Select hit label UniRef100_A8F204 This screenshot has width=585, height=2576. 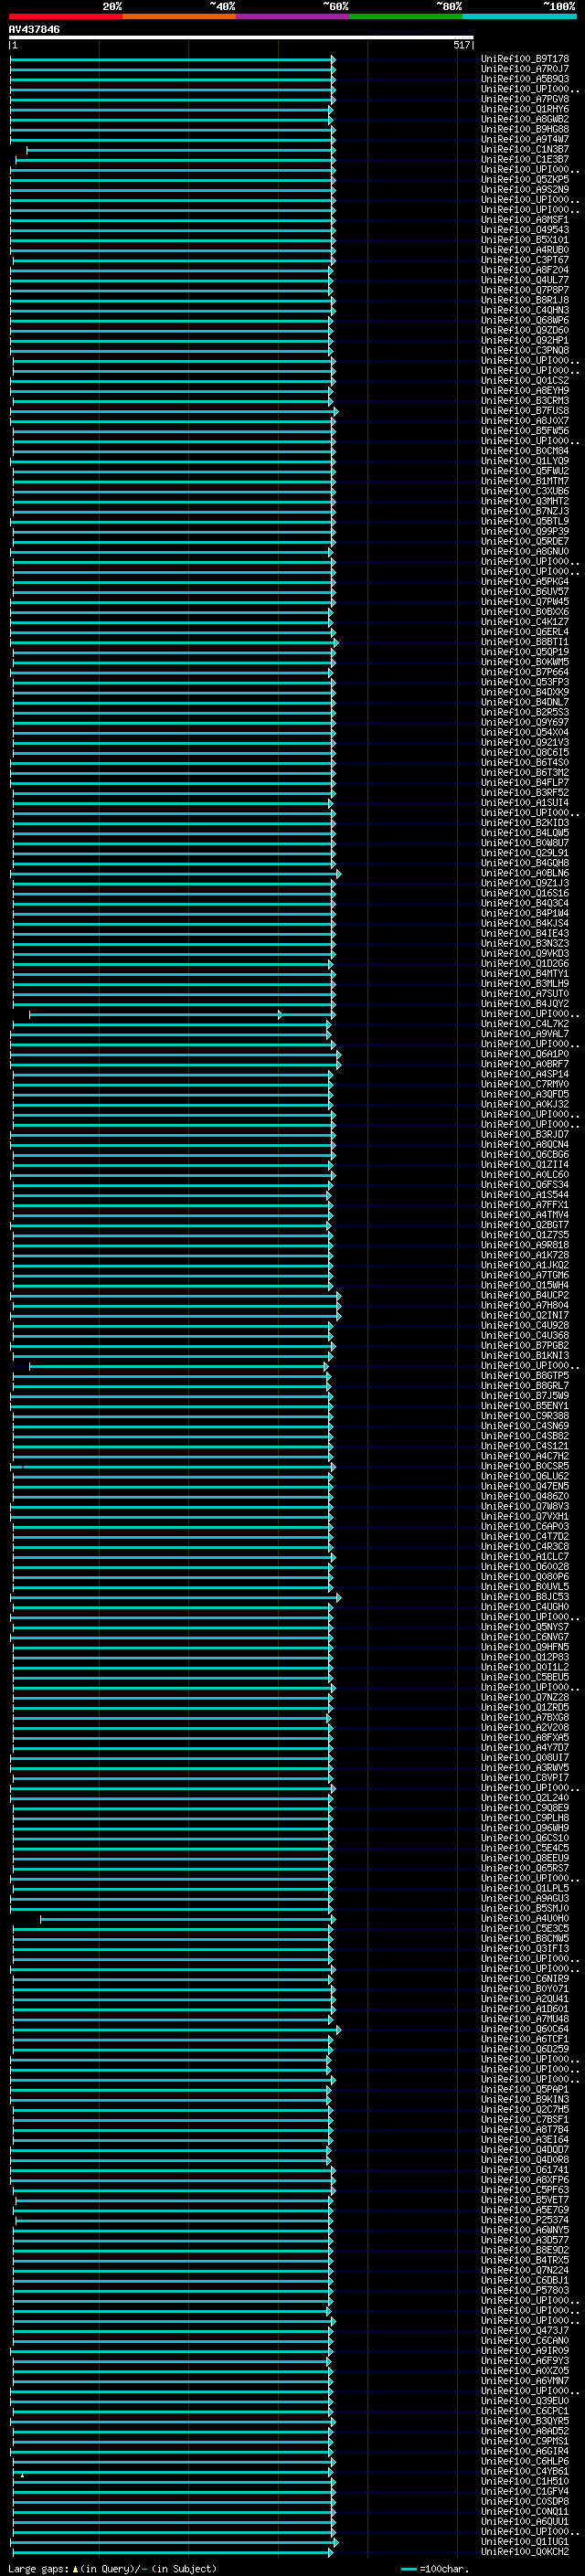(x=525, y=270)
